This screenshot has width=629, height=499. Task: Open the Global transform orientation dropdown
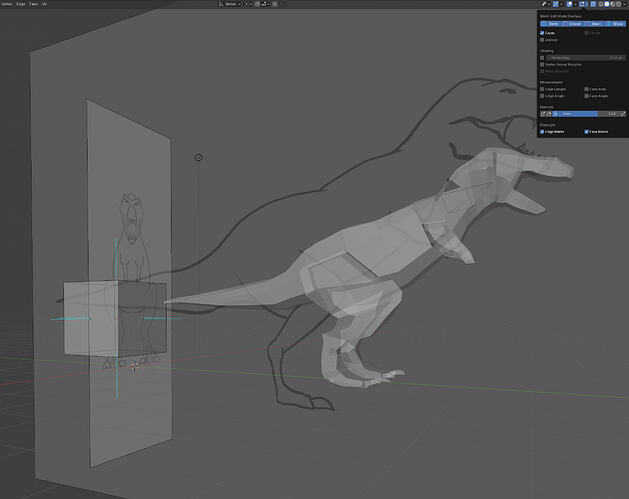click(230, 4)
